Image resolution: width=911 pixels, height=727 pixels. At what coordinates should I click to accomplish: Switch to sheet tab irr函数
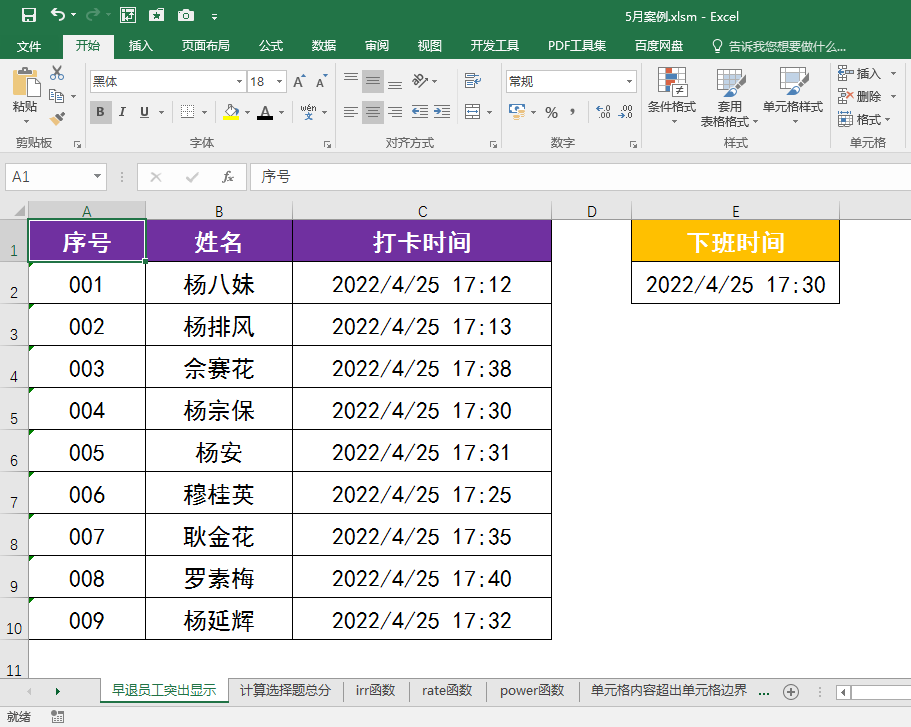click(x=375, y=690)
